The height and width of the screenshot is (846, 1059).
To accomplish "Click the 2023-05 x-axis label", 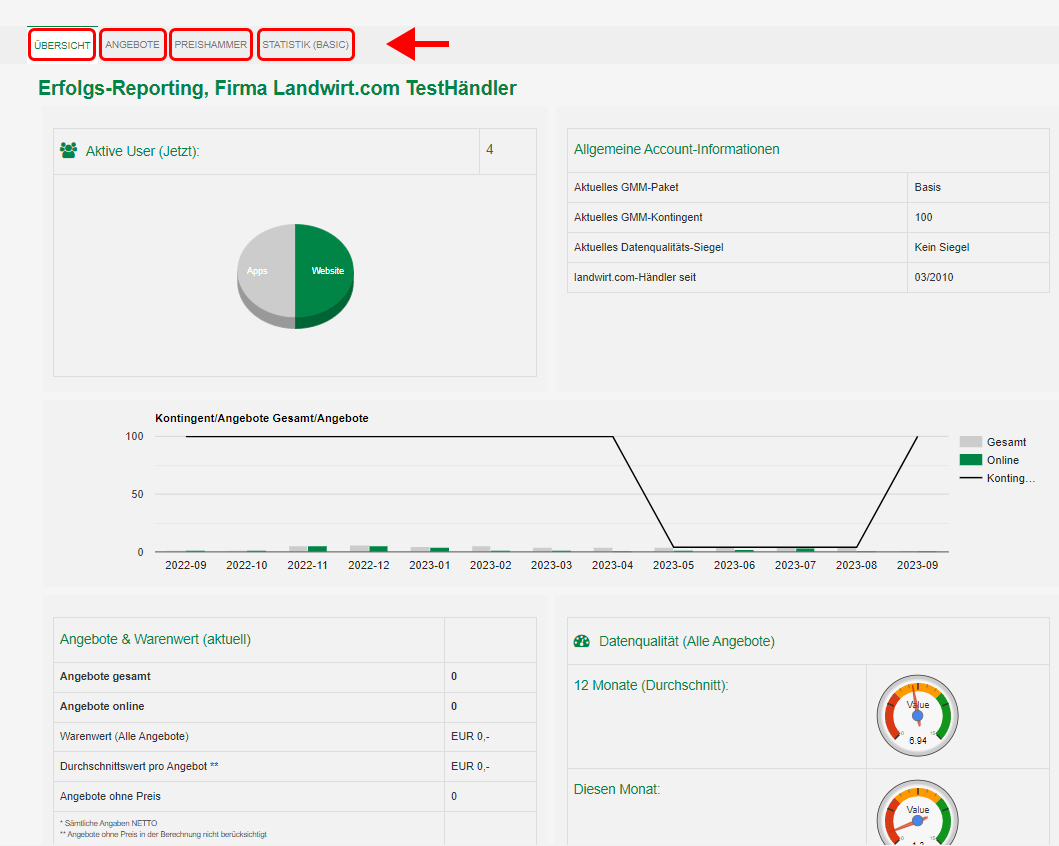I will point(673,565).
